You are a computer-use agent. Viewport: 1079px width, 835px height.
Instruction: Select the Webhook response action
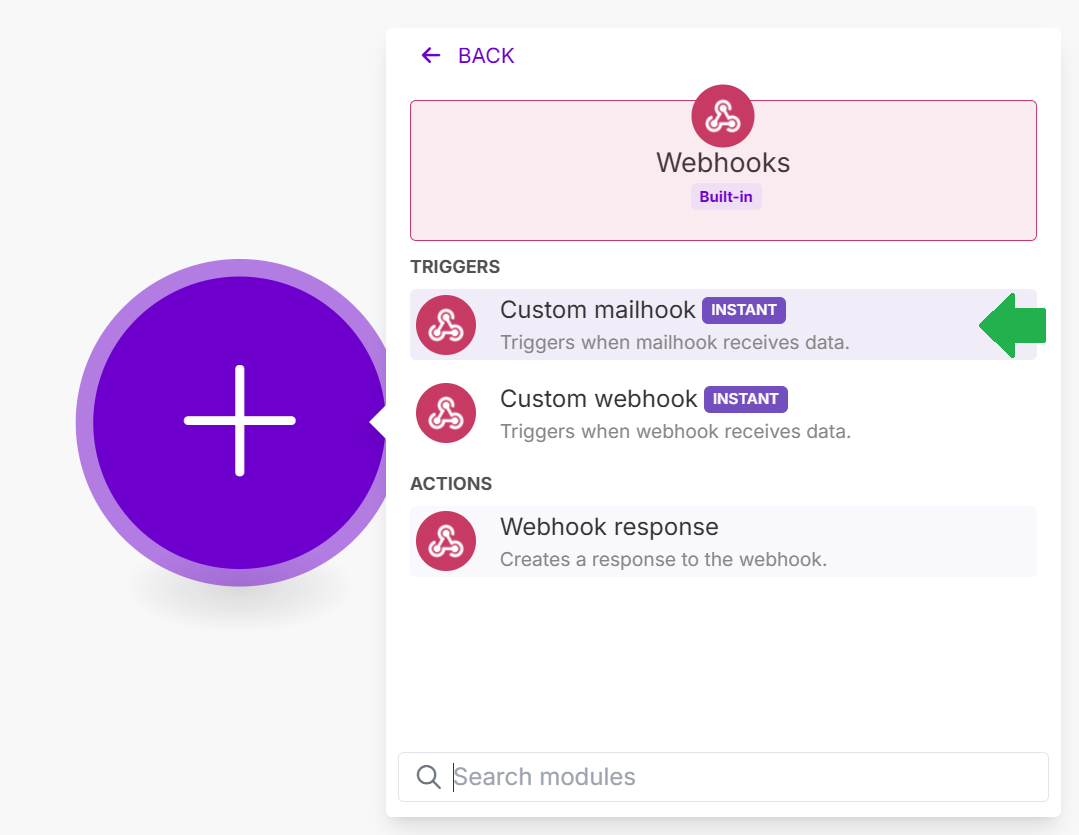coord(723,541)
